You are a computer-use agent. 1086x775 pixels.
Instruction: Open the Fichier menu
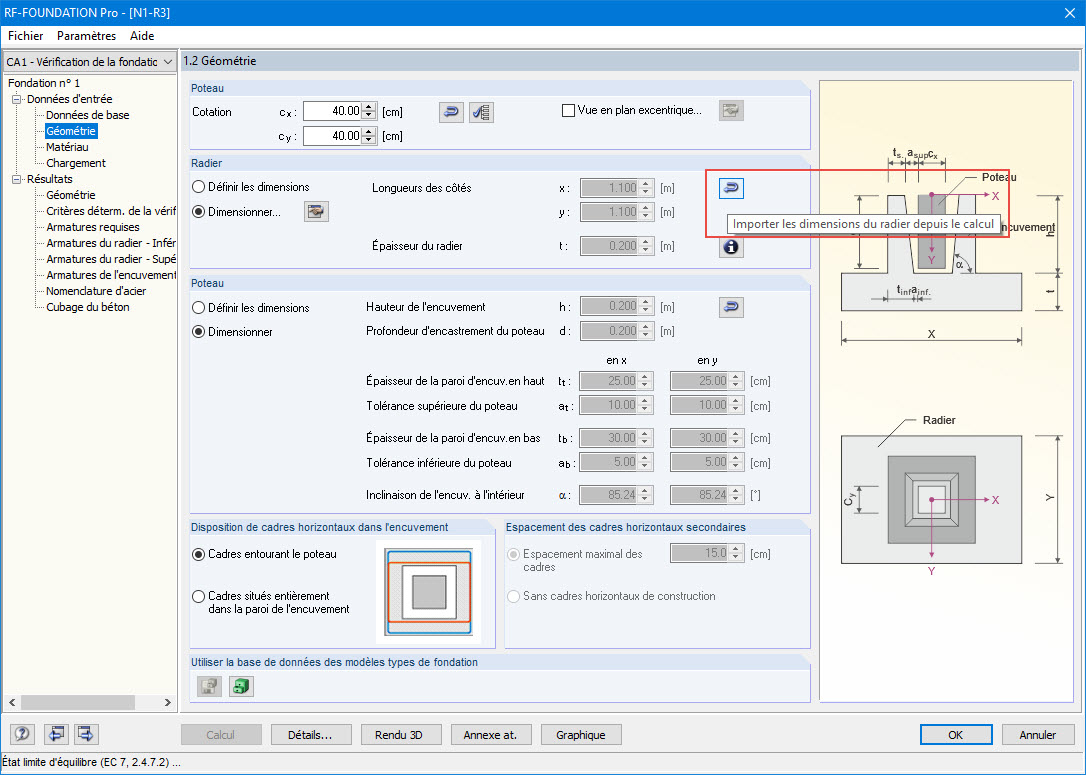click(x=25, y=36)
